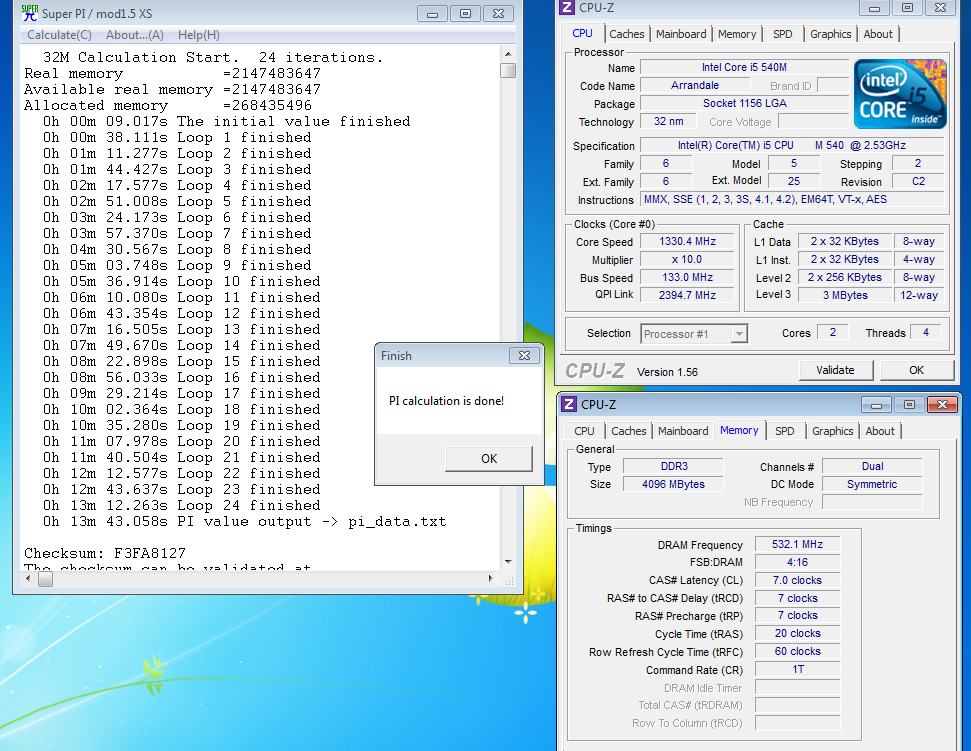Open the About...(A) menu in Super PI
The width and height of the screenshot is (971, 751).
135,35
